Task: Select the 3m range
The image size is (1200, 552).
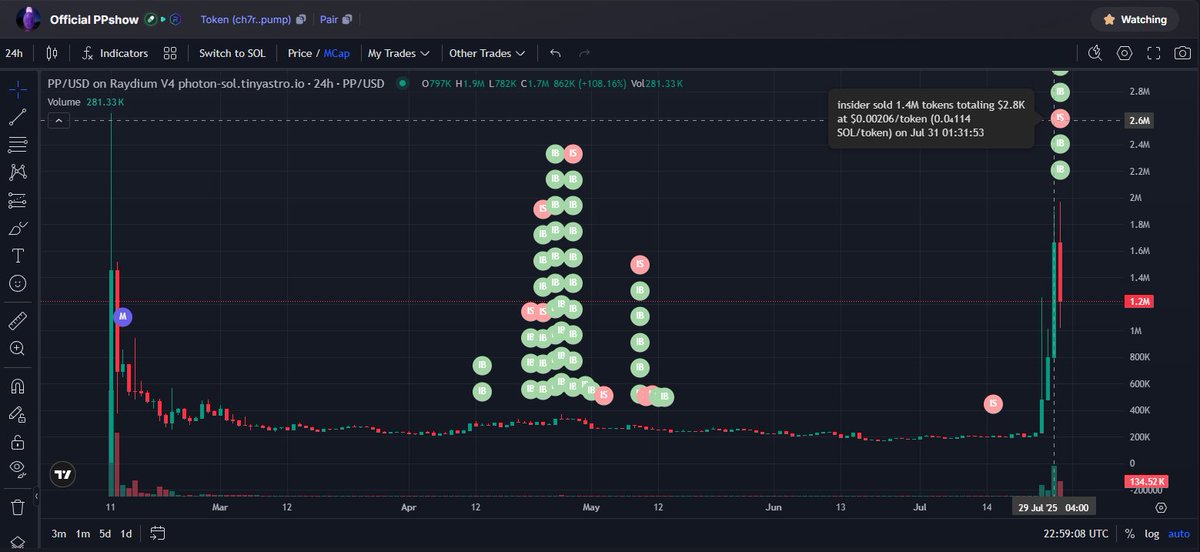Action: coord(59,533)
